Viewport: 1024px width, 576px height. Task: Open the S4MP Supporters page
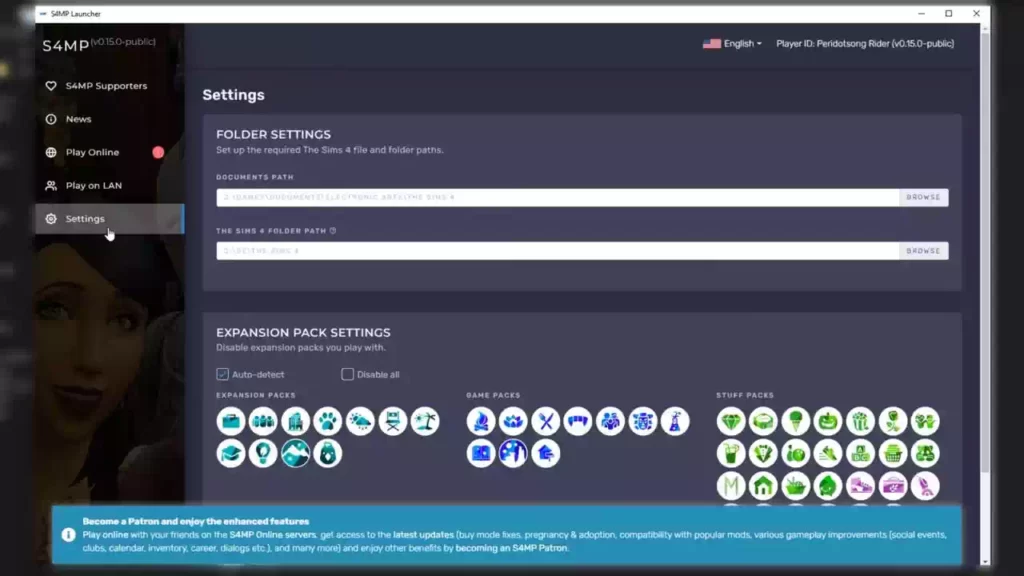point(106,86)
